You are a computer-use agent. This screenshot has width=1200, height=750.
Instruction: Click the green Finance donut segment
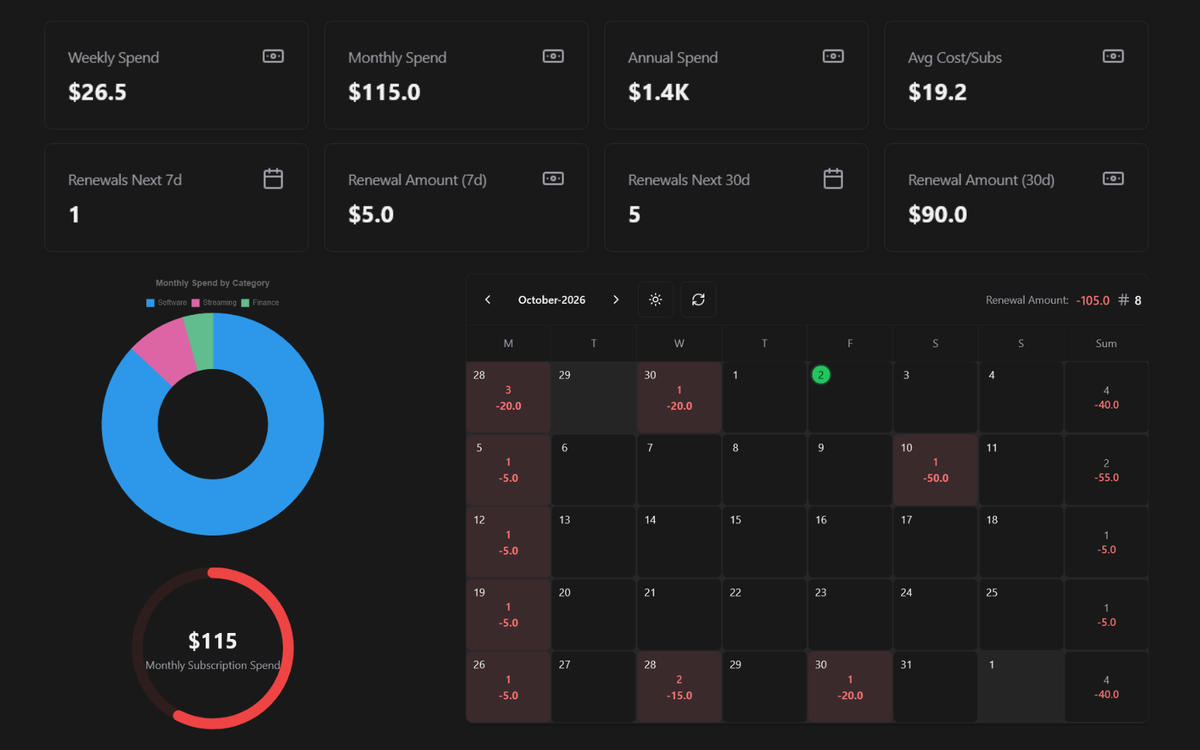[200, 340]
